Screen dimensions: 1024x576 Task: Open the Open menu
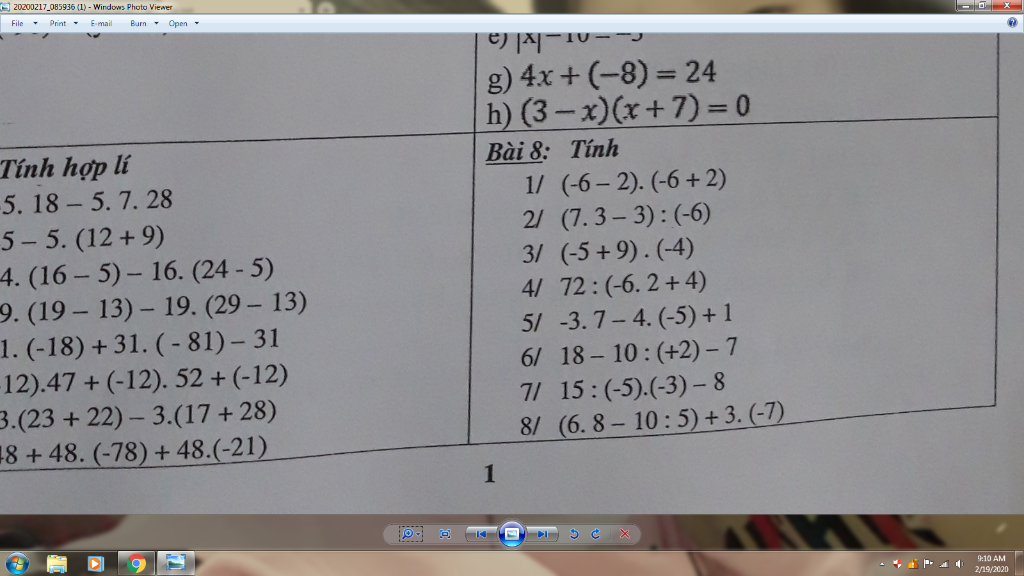pos(178,23)
